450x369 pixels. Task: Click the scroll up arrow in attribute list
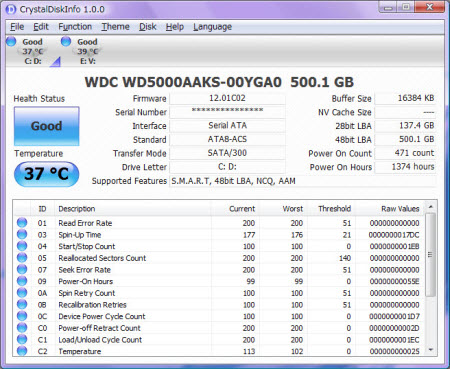tap(431, 207)
